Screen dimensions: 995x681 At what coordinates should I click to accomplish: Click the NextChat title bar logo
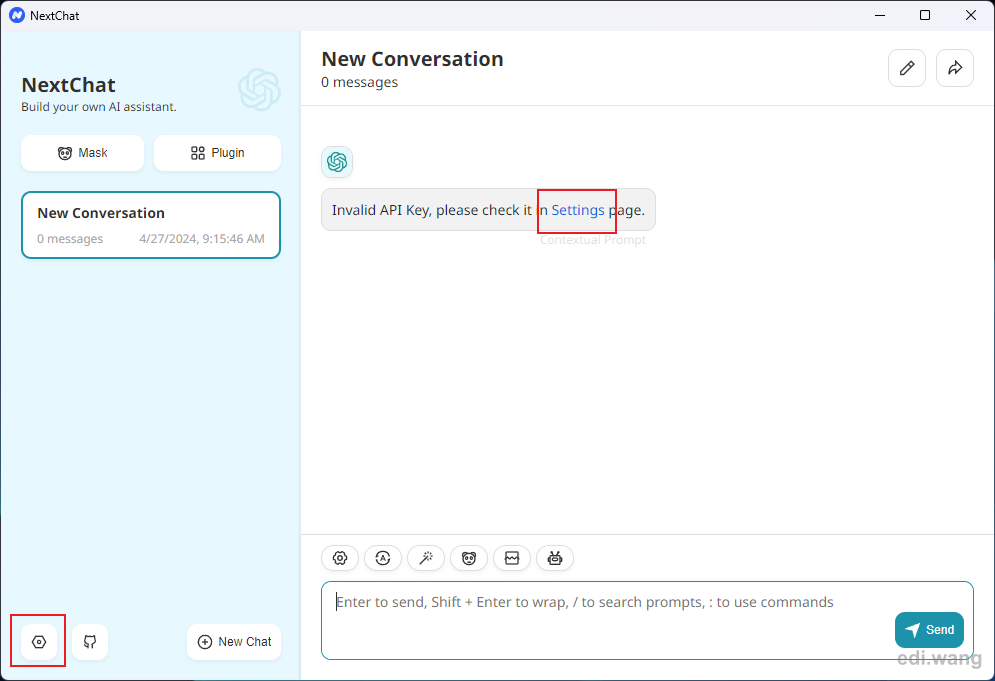click(x=17, y=15)
